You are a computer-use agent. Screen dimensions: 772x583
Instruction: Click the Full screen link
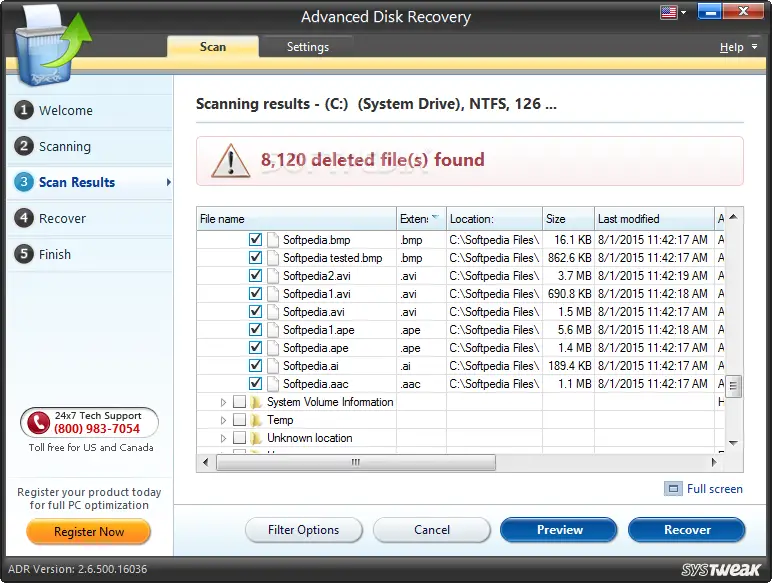pos(714,489)
